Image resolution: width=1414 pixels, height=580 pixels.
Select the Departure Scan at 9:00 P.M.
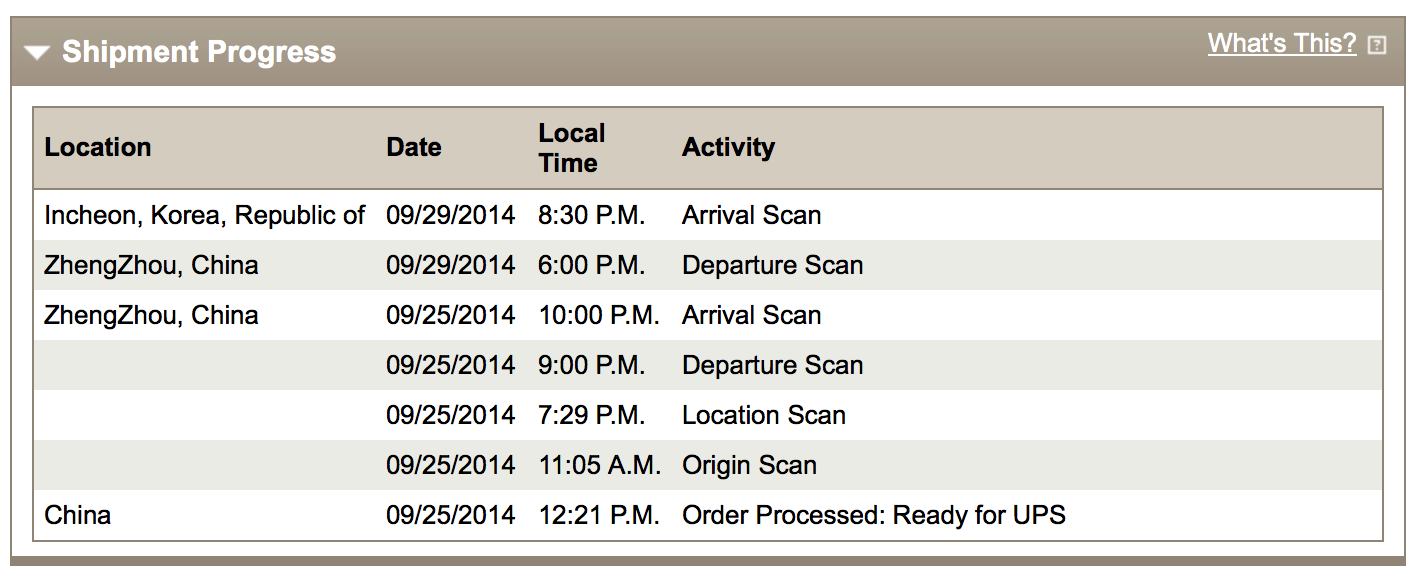pyautogui.click(x=772, y=365)
